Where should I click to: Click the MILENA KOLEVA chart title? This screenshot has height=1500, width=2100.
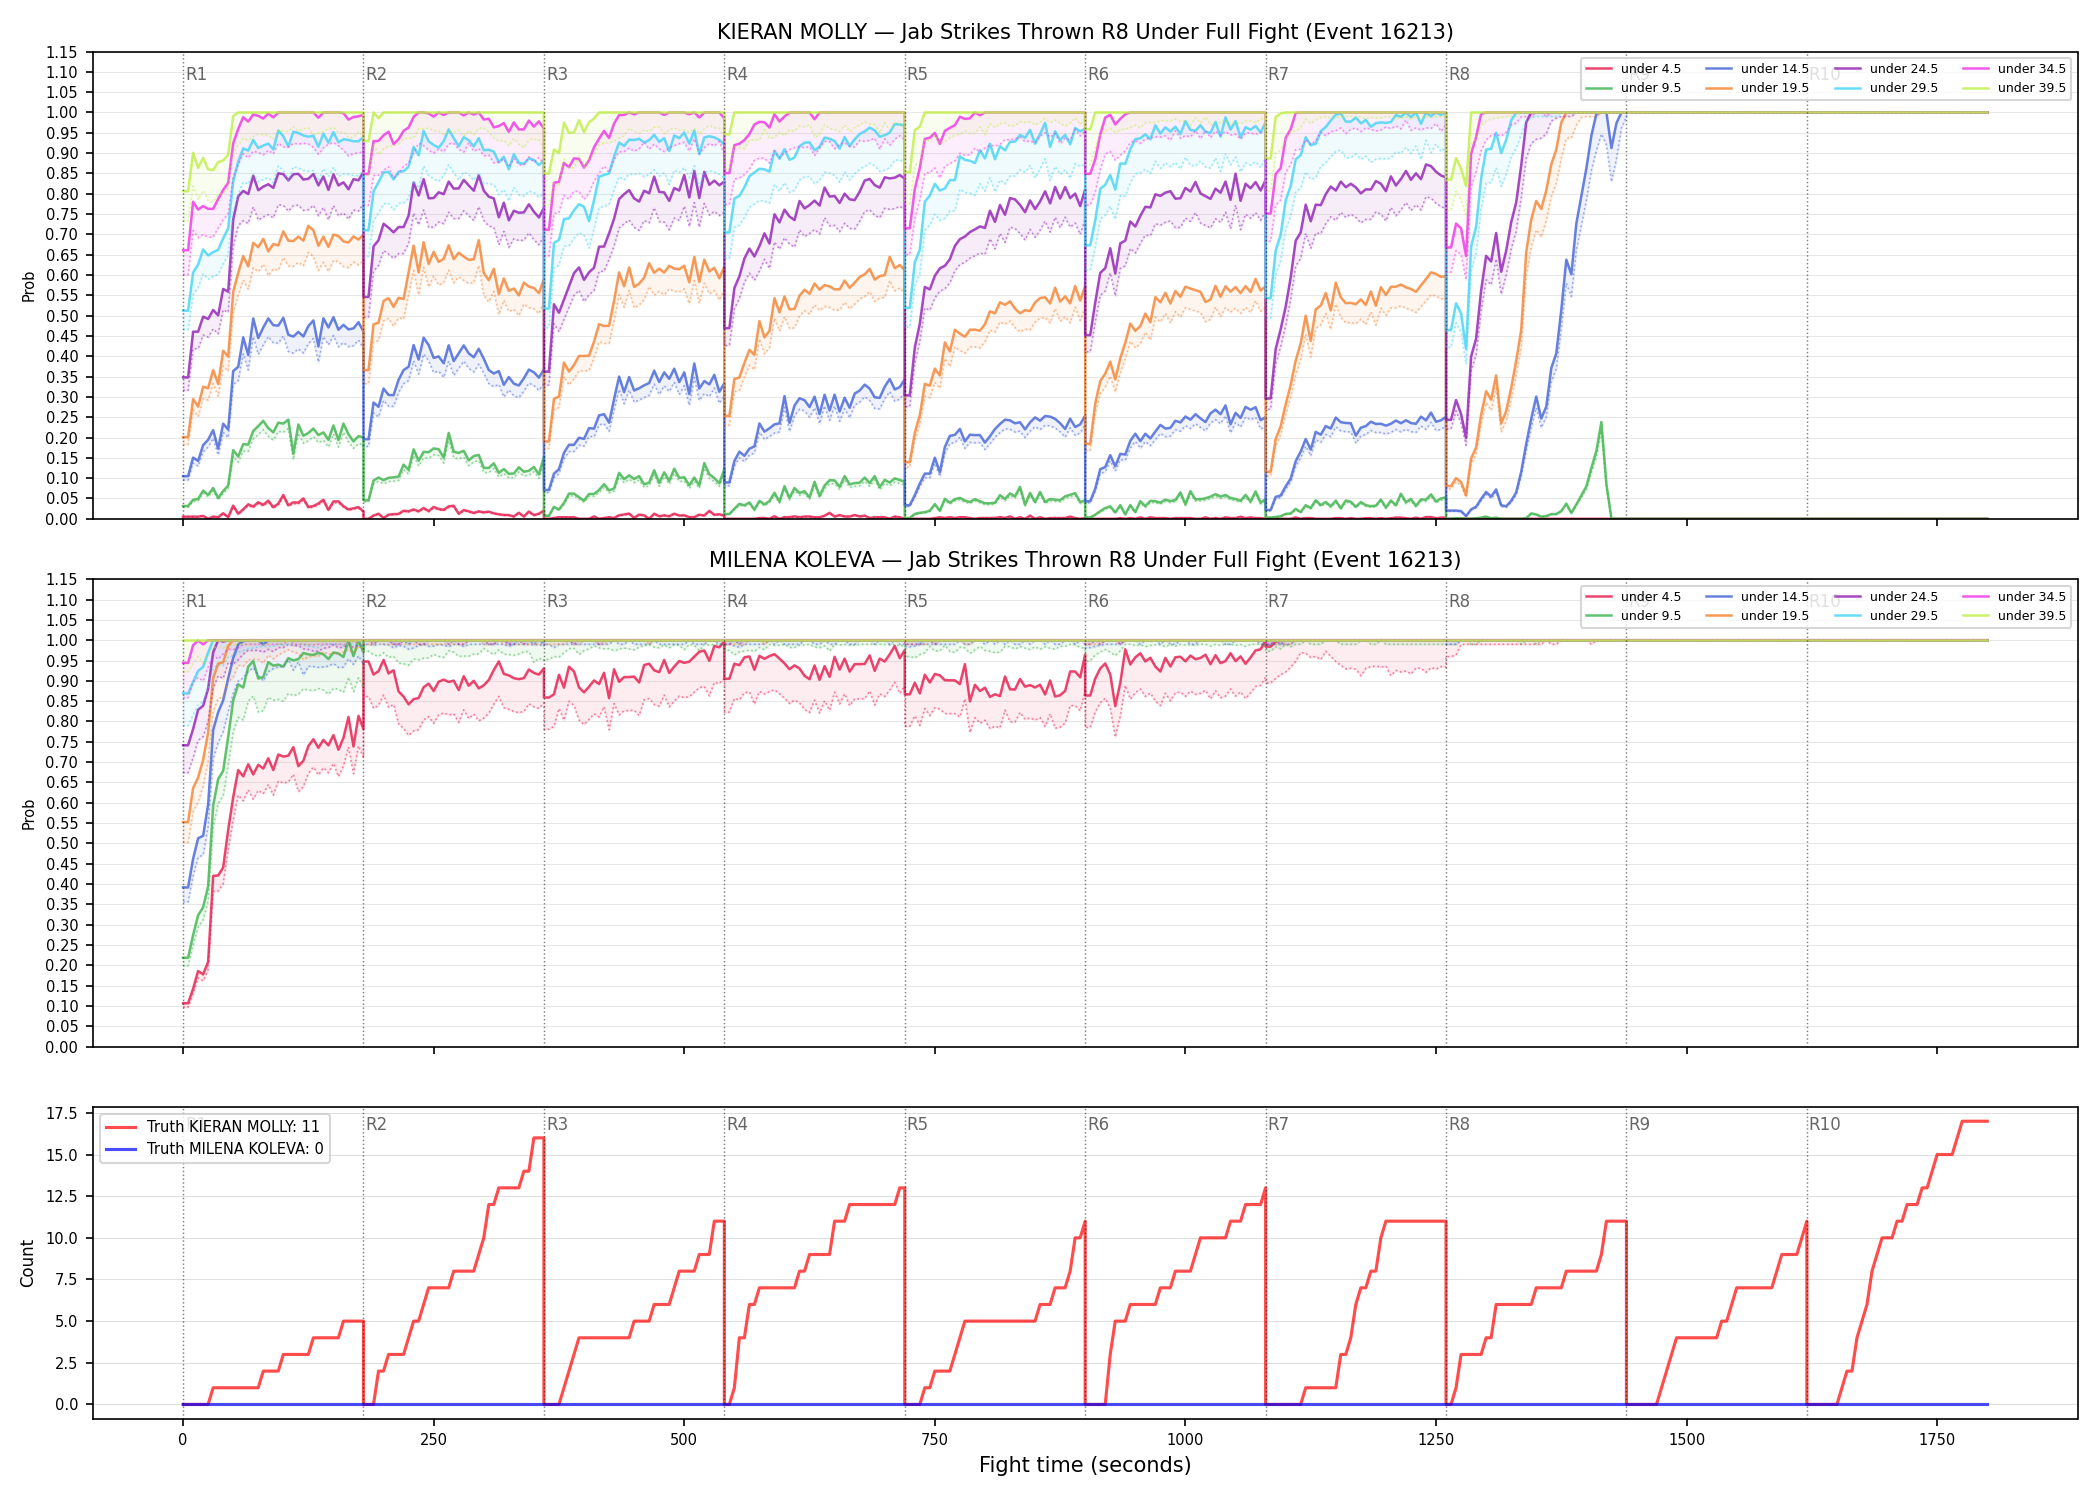pos(1085,560)
